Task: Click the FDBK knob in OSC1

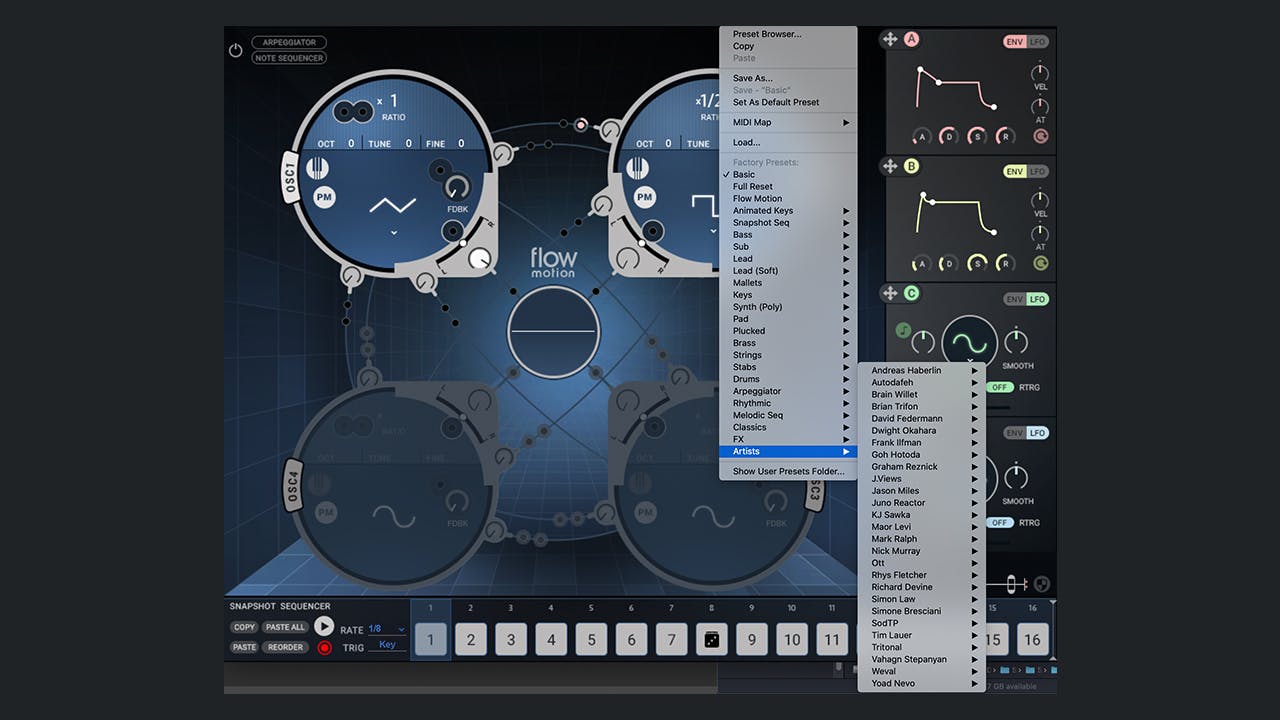Action: (457, 189)
